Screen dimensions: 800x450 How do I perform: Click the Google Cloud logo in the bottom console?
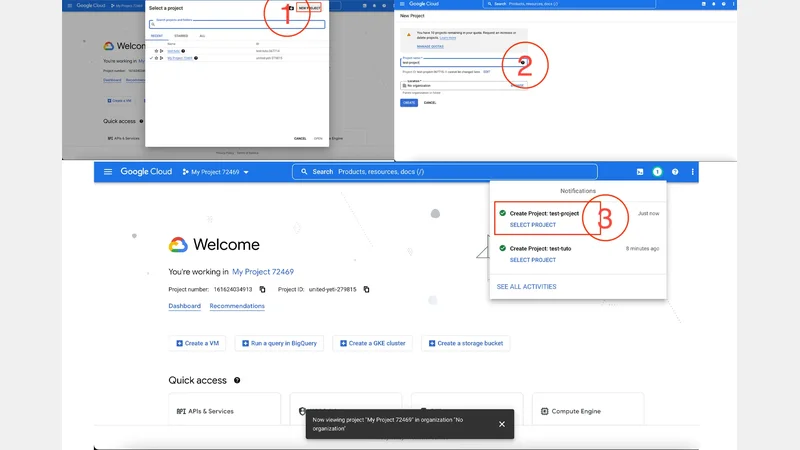[x=146, y=171]
